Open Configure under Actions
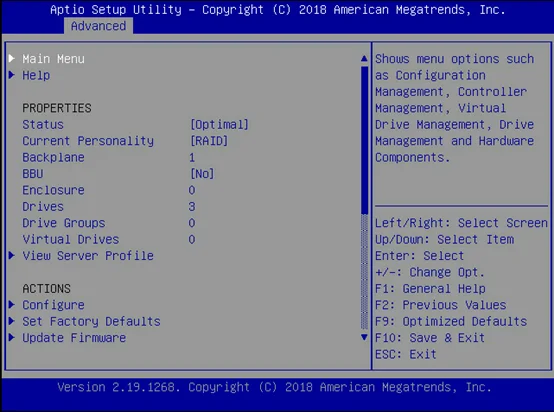The height and width of the screenshot is (412, 554). click(53, 305)
